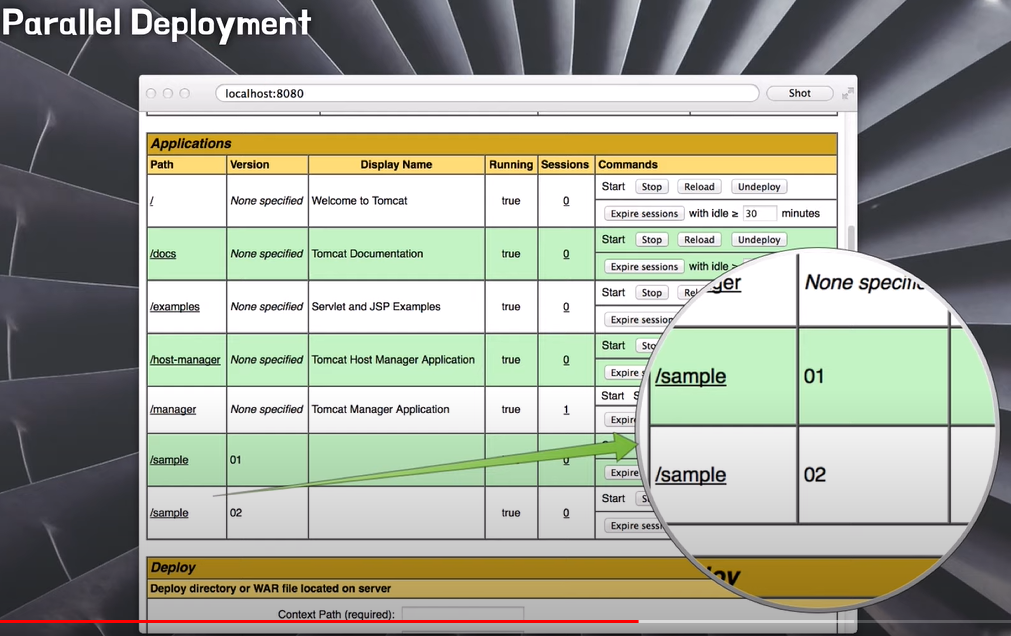Click Undeploy button in Welcome to Tomcat row

(759, 186)
